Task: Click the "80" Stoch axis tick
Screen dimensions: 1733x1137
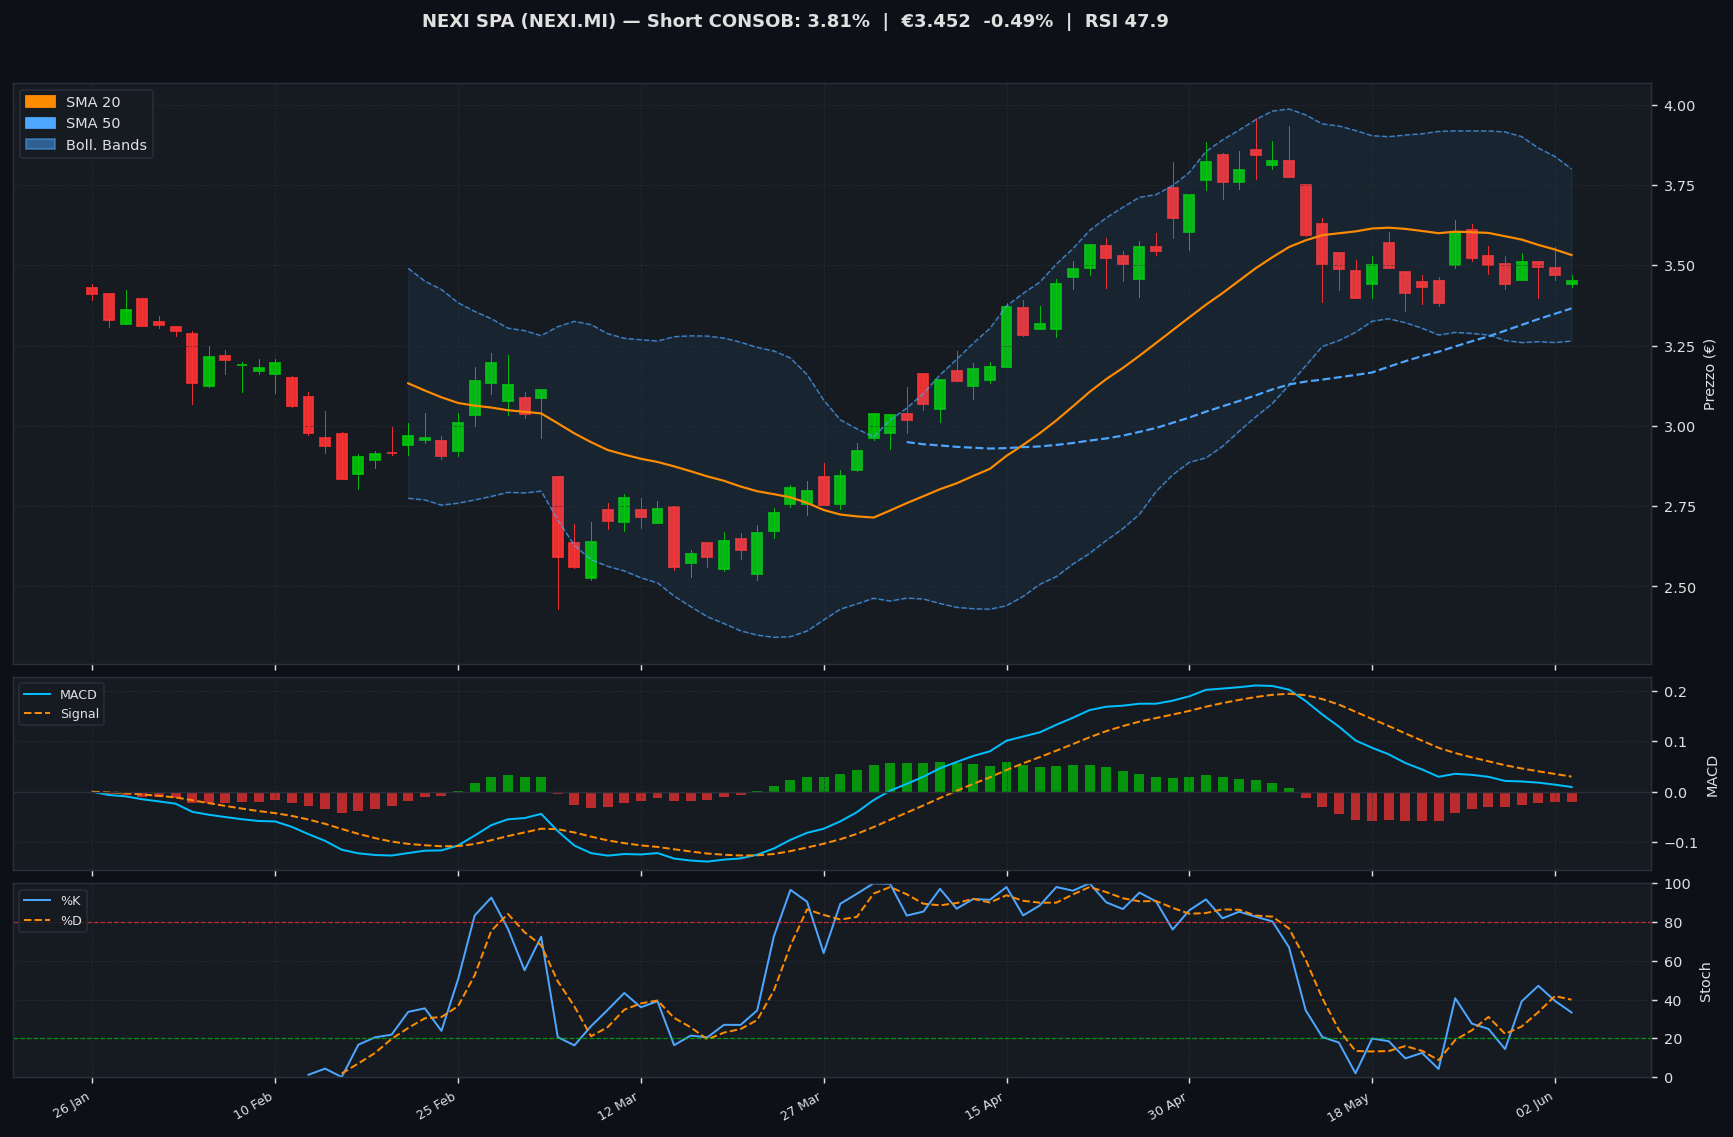Action: tap(1673, 923)
